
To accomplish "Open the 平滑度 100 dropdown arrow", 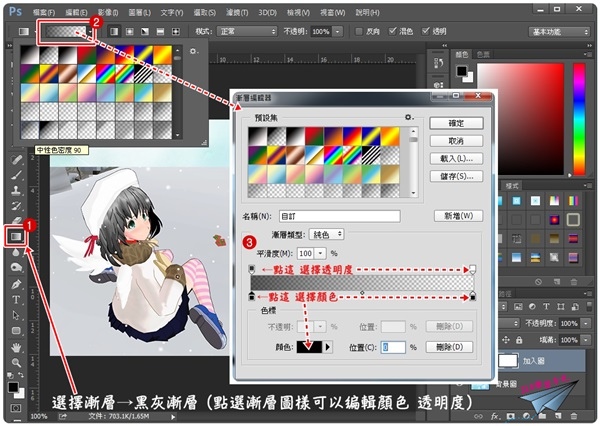I will [321, 253].
